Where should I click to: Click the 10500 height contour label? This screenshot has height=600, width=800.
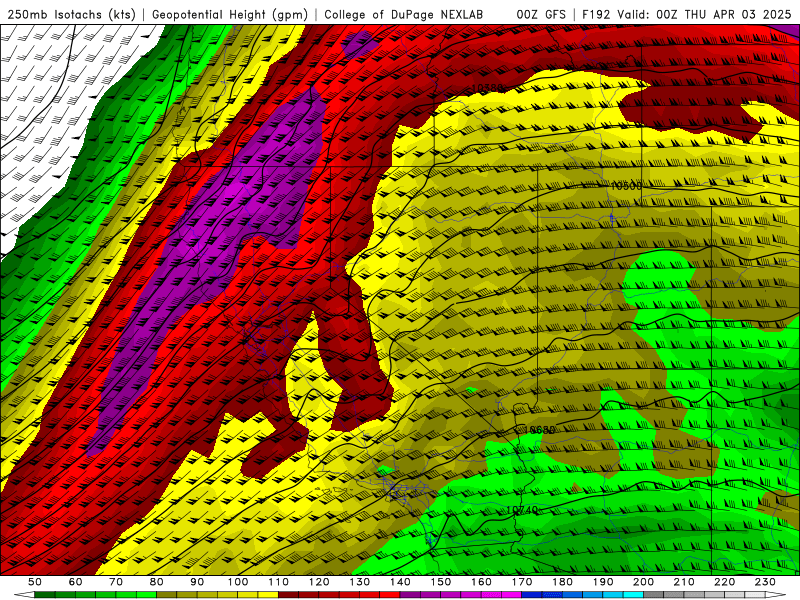point(627,186)
